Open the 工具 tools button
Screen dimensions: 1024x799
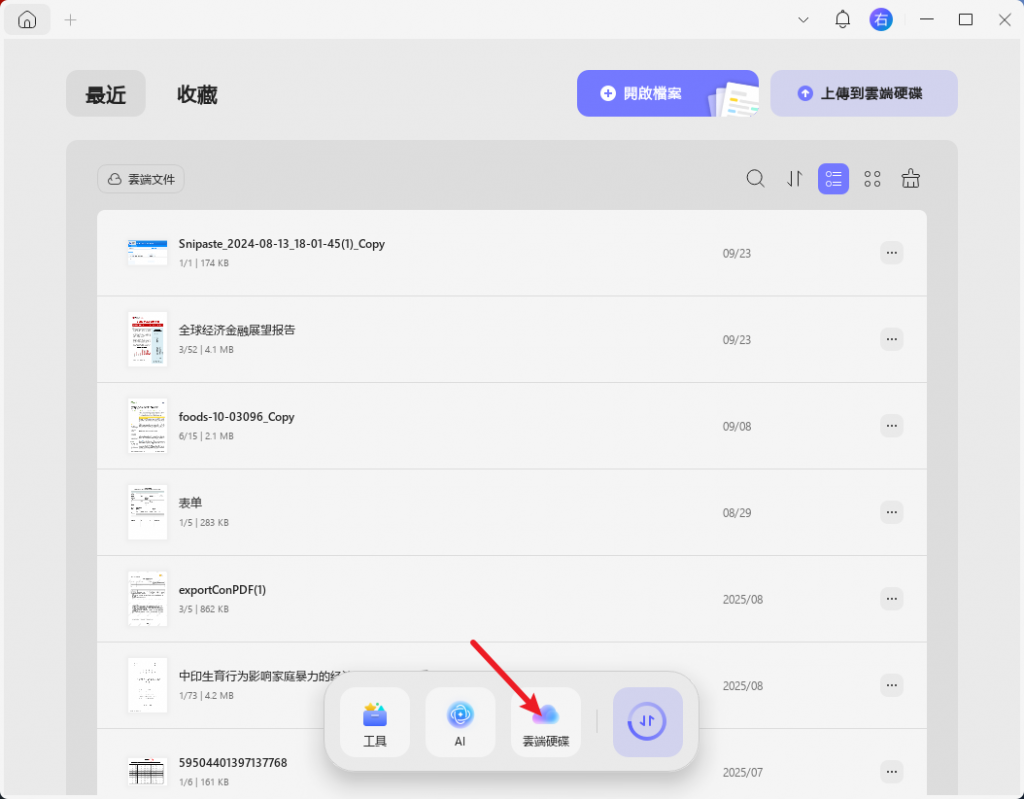click(375, 723)
